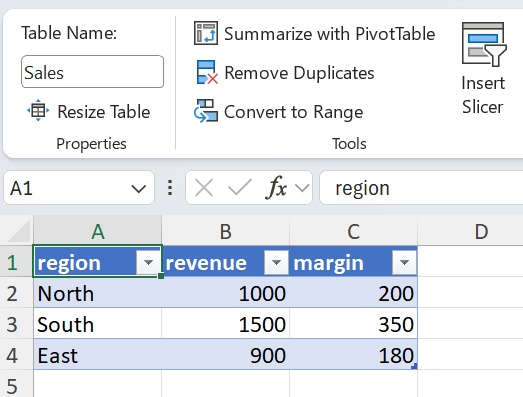Click the cell with value 350
The image size is (523, 397).
[354, 324]
